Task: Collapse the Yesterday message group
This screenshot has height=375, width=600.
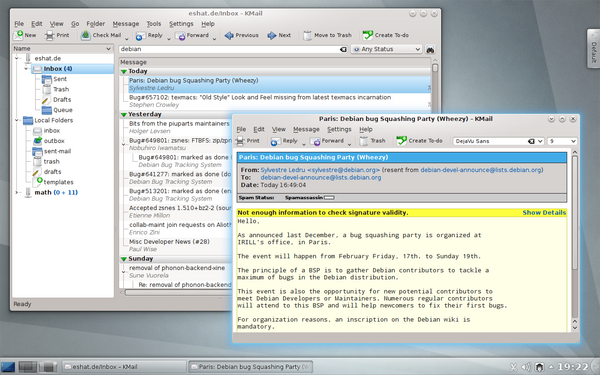Action: tap(124, 114)
